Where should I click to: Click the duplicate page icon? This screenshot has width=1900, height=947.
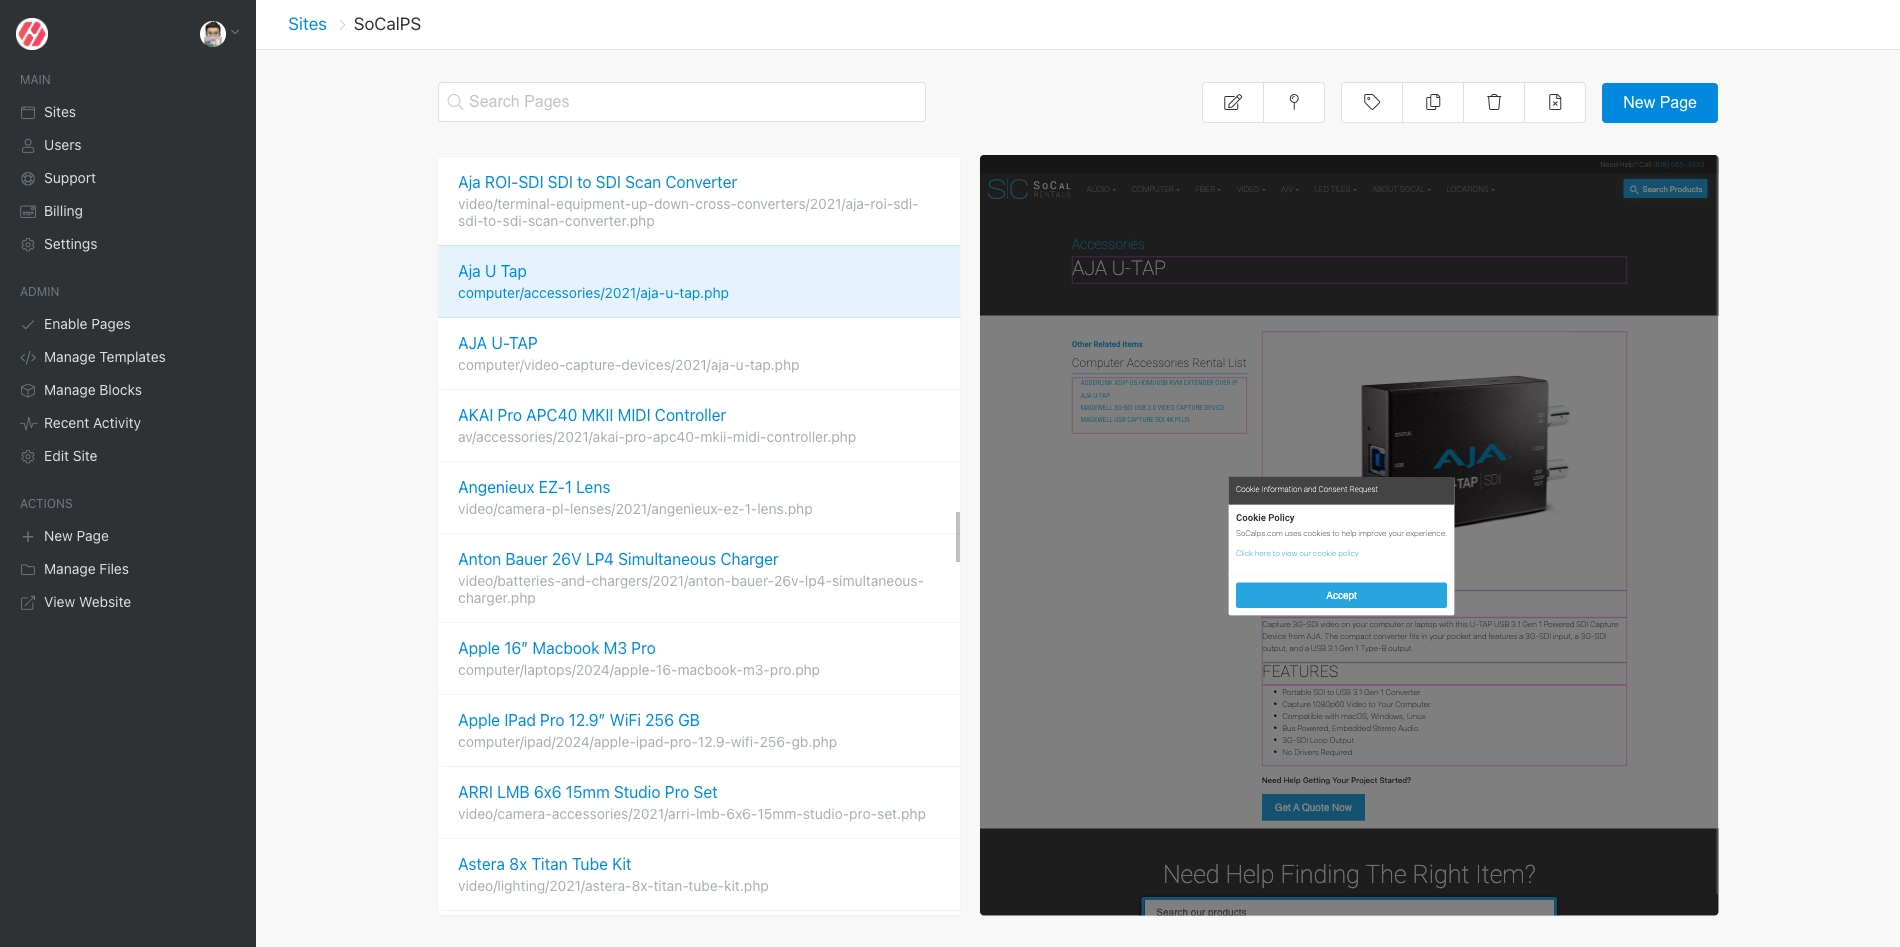(1432, 102)
